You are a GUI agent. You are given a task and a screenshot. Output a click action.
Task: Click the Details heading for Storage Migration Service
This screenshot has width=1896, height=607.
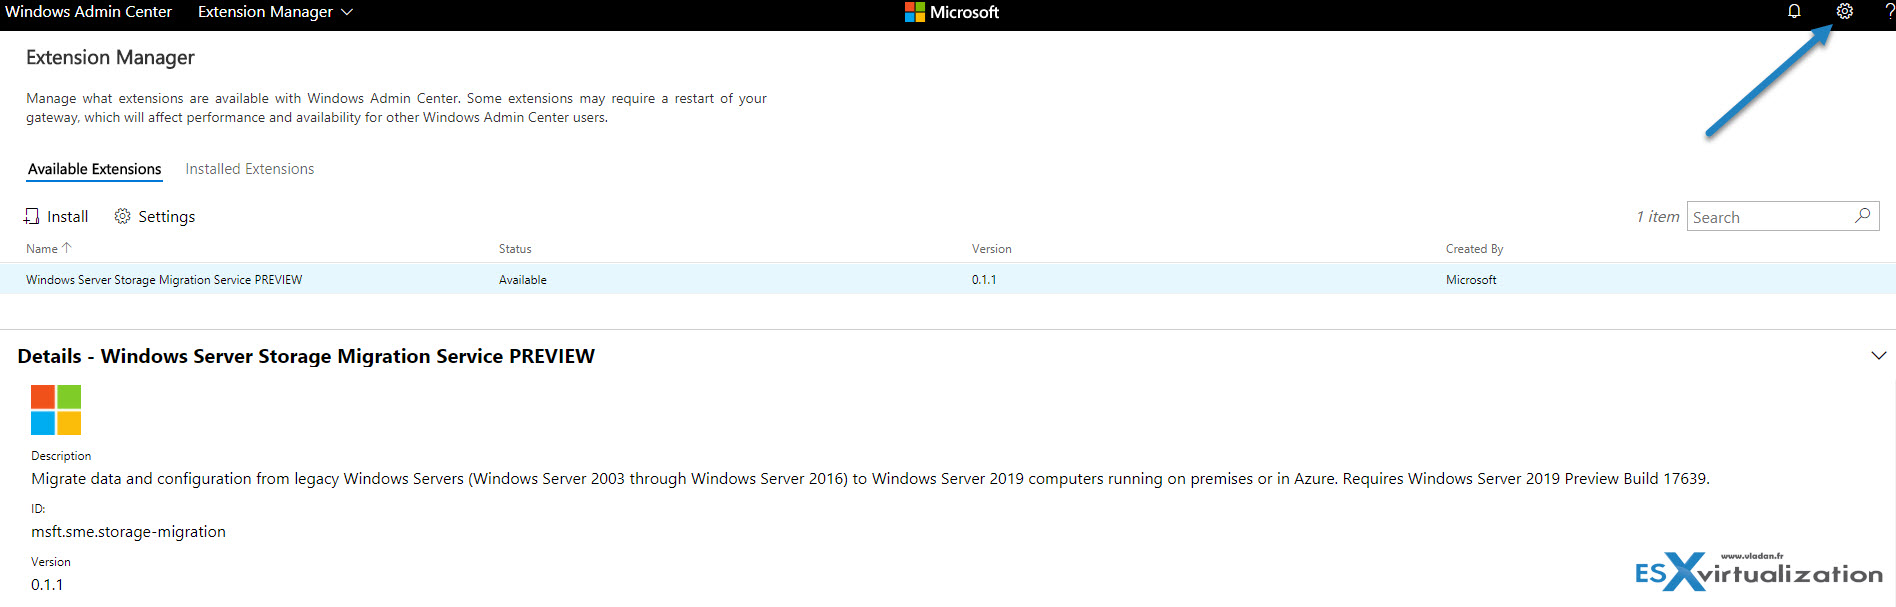pos(306,356)
